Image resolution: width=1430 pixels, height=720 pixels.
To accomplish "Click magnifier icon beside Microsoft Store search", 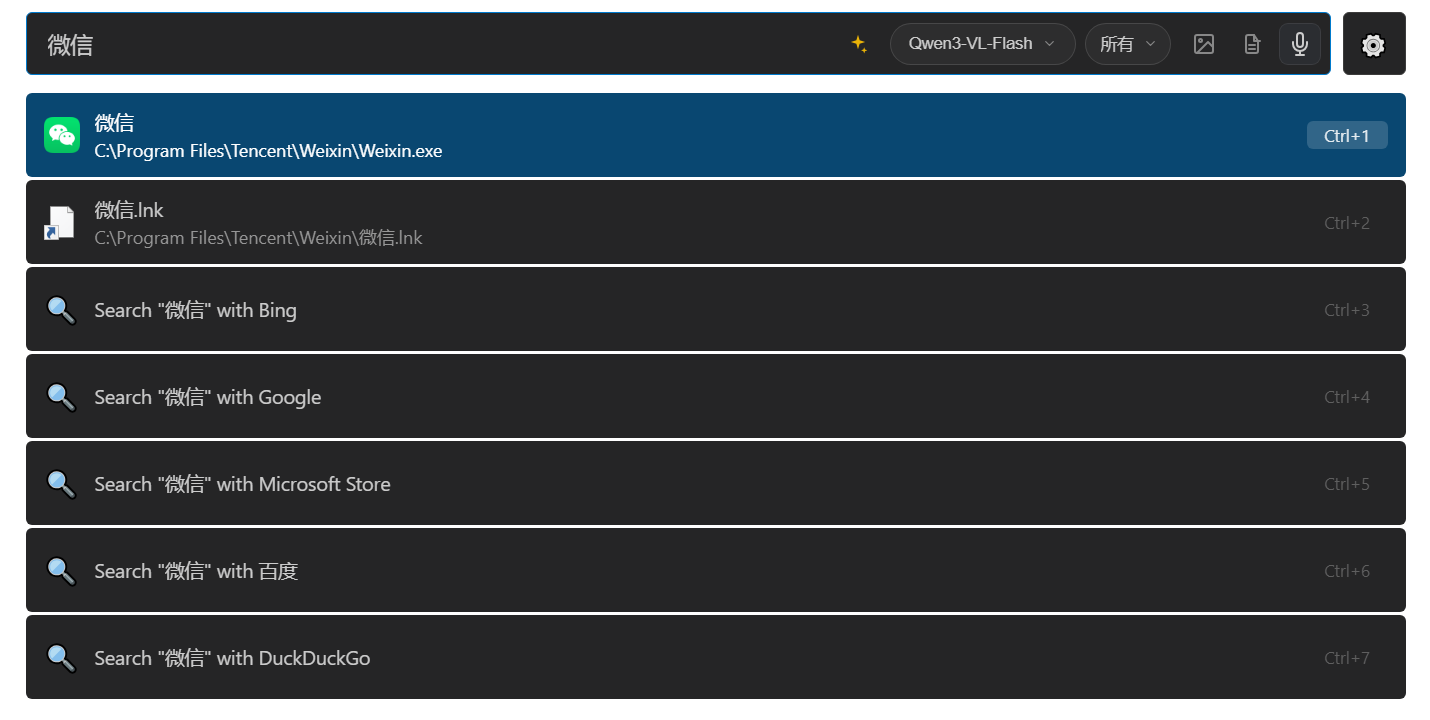I will (x=61, y=484).
